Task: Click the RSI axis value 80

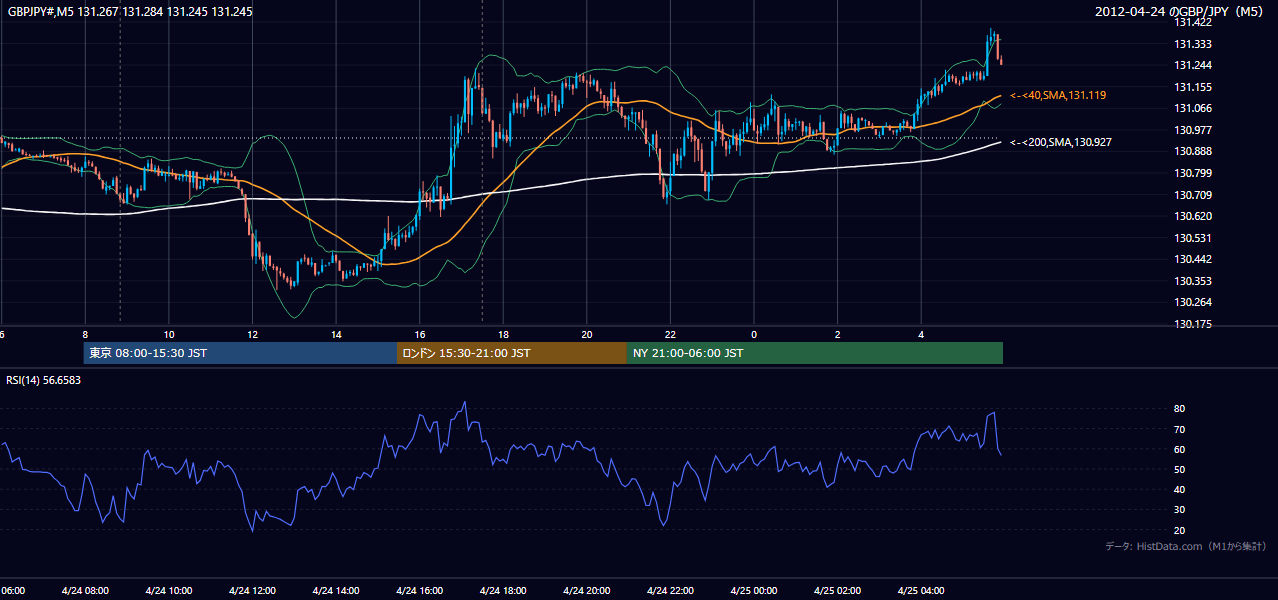Action: [x=1179, y=409]
